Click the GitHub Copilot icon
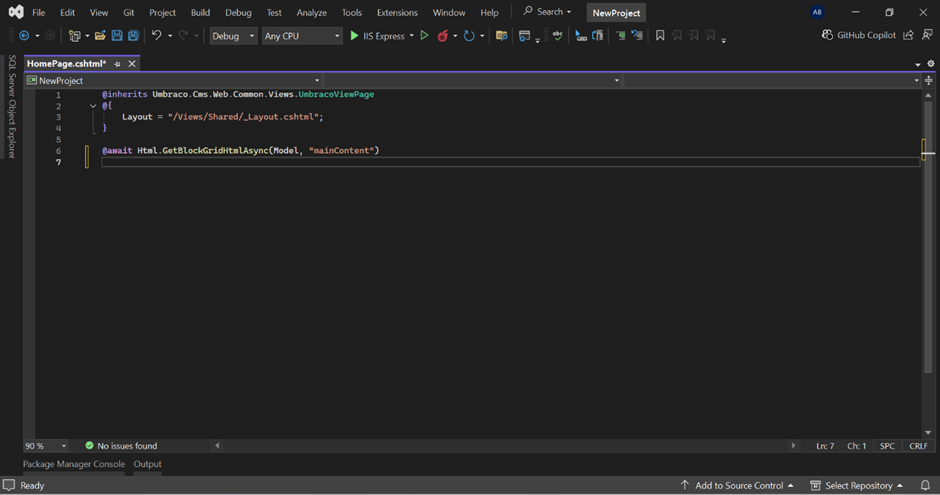 pyautogui.click(x=827, y=35)
